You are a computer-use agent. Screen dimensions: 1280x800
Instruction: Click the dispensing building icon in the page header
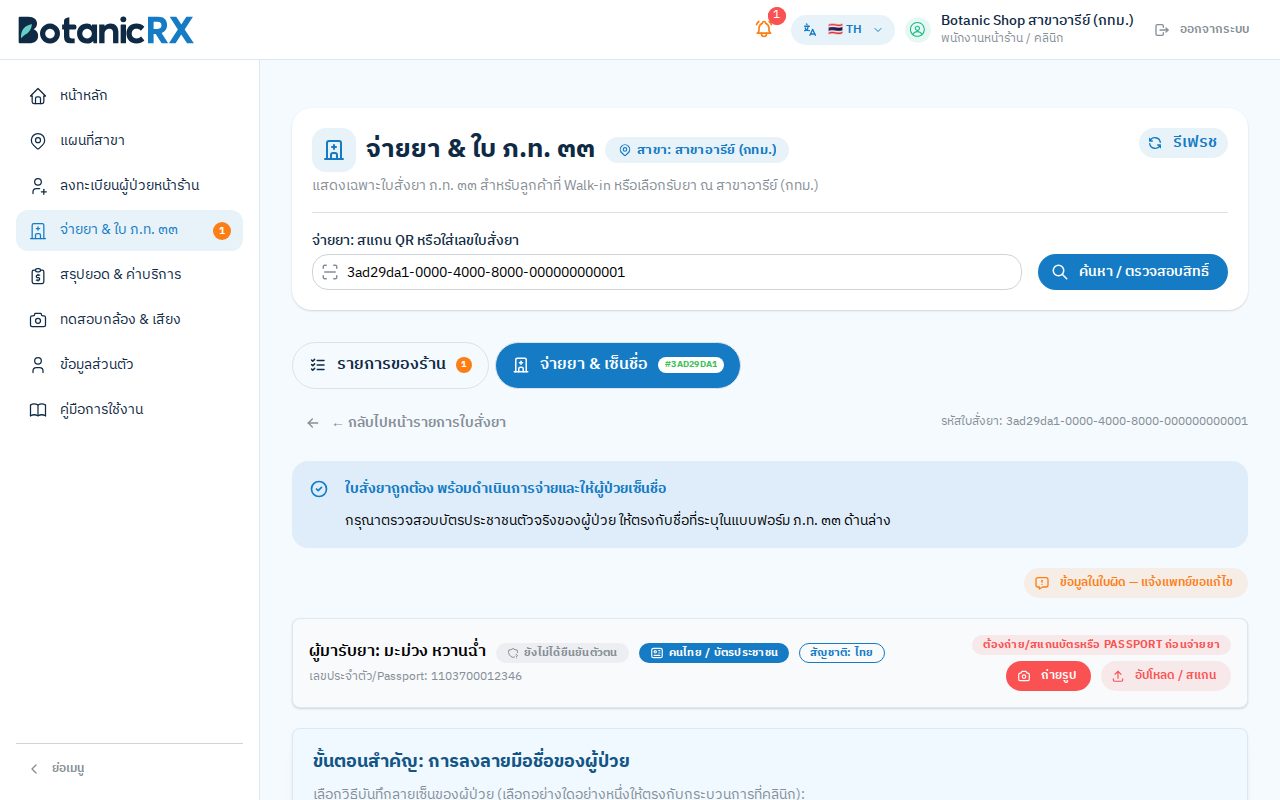tap(334, 150)
